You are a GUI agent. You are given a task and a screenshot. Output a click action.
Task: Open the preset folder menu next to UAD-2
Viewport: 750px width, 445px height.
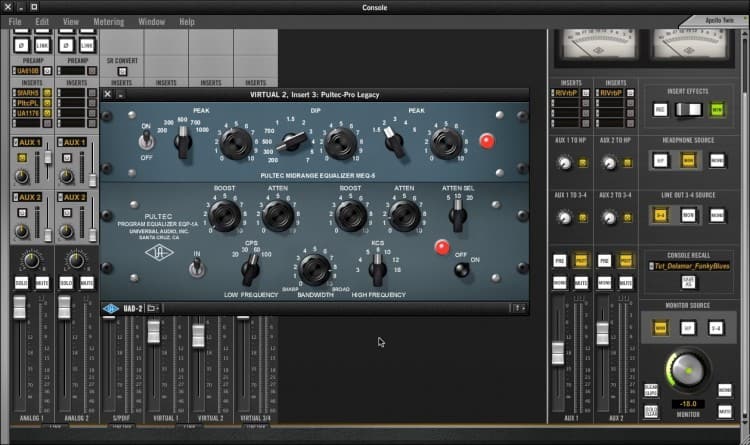153,309
